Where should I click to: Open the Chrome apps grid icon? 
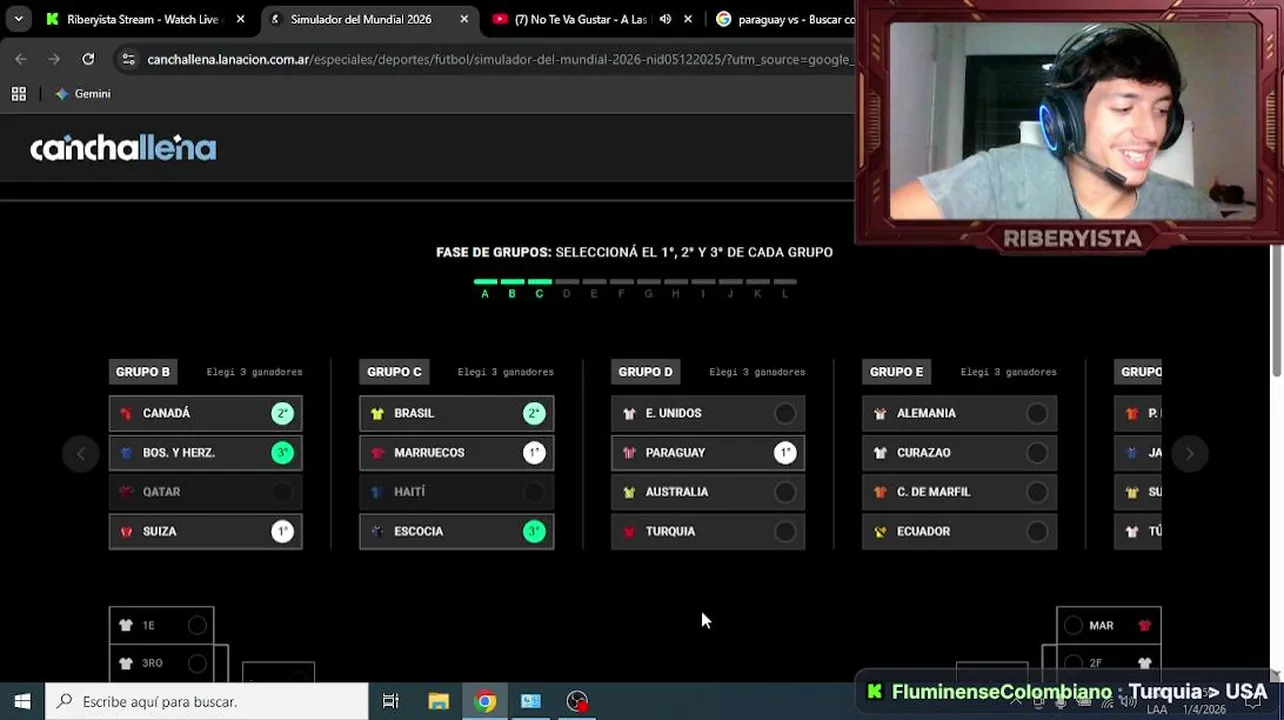(18, 93)
